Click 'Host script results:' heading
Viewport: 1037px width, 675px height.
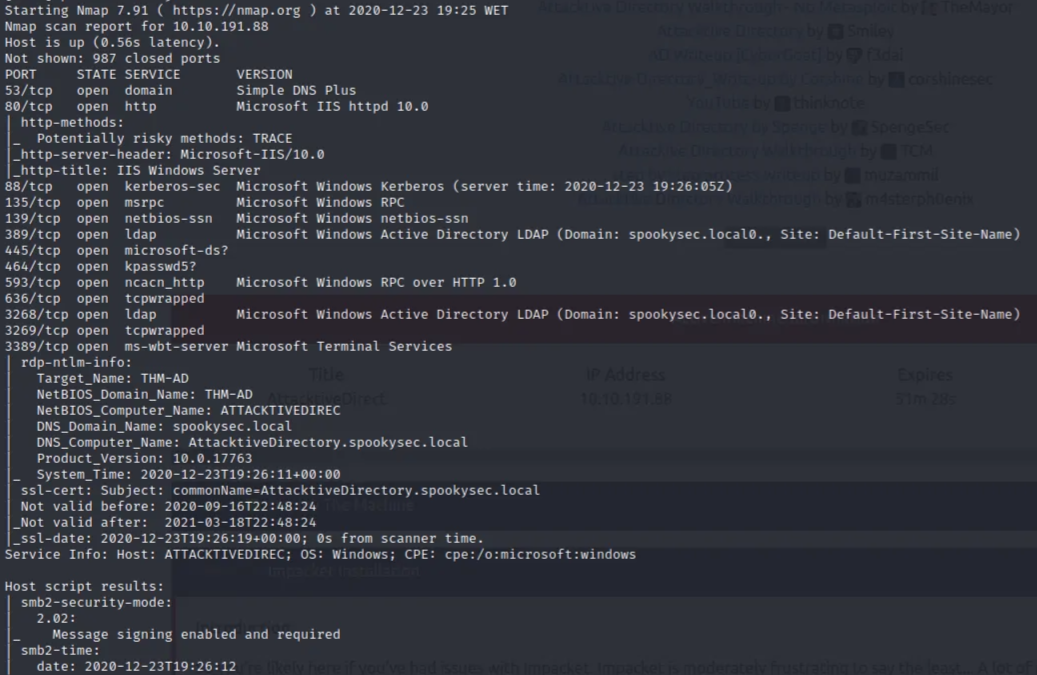pos(84,586)
